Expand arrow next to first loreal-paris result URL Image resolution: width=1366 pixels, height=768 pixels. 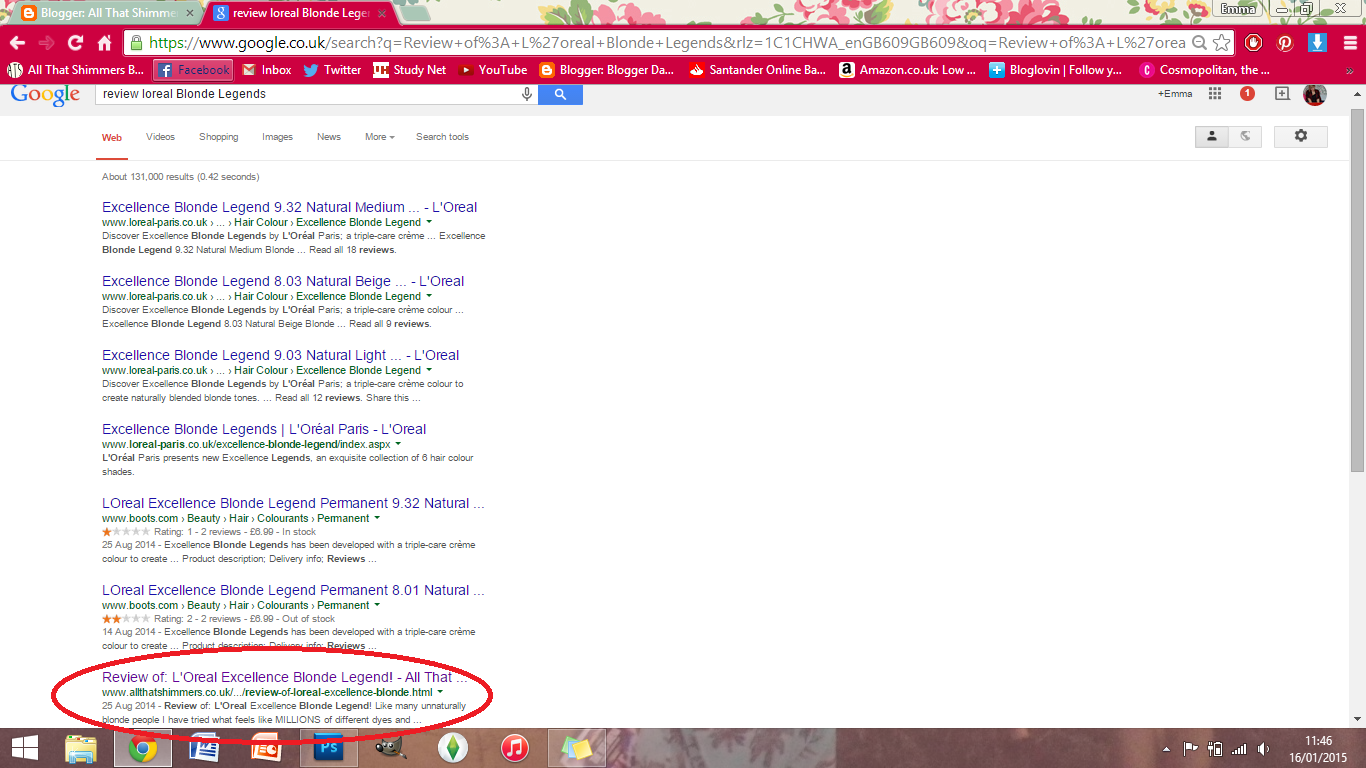(x=429, y=222)
